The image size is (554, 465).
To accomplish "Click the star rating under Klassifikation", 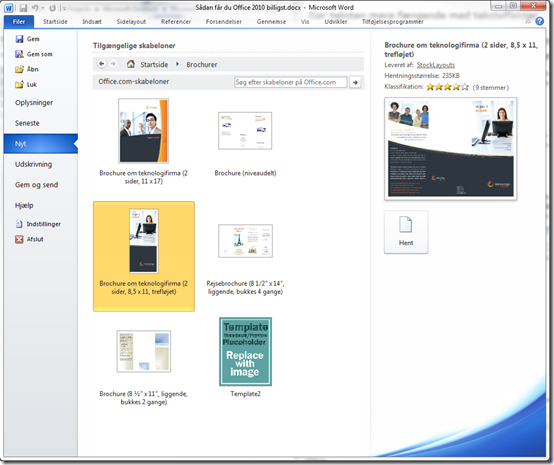I will pyautogui.click(x=447, y=87).
